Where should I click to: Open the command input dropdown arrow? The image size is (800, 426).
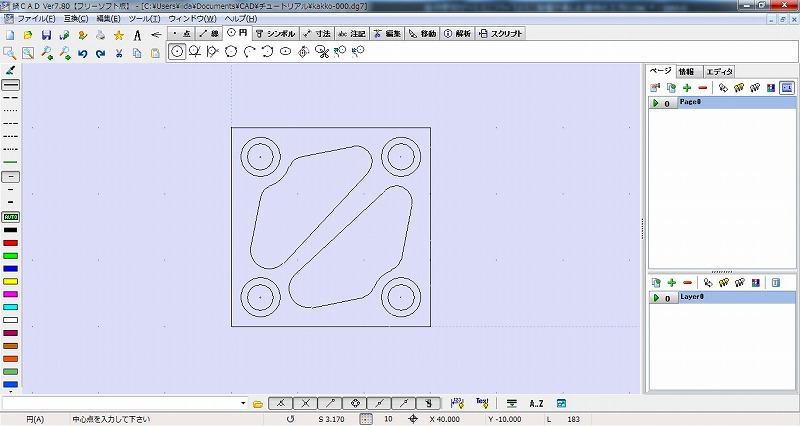click(x=243, y=403)
